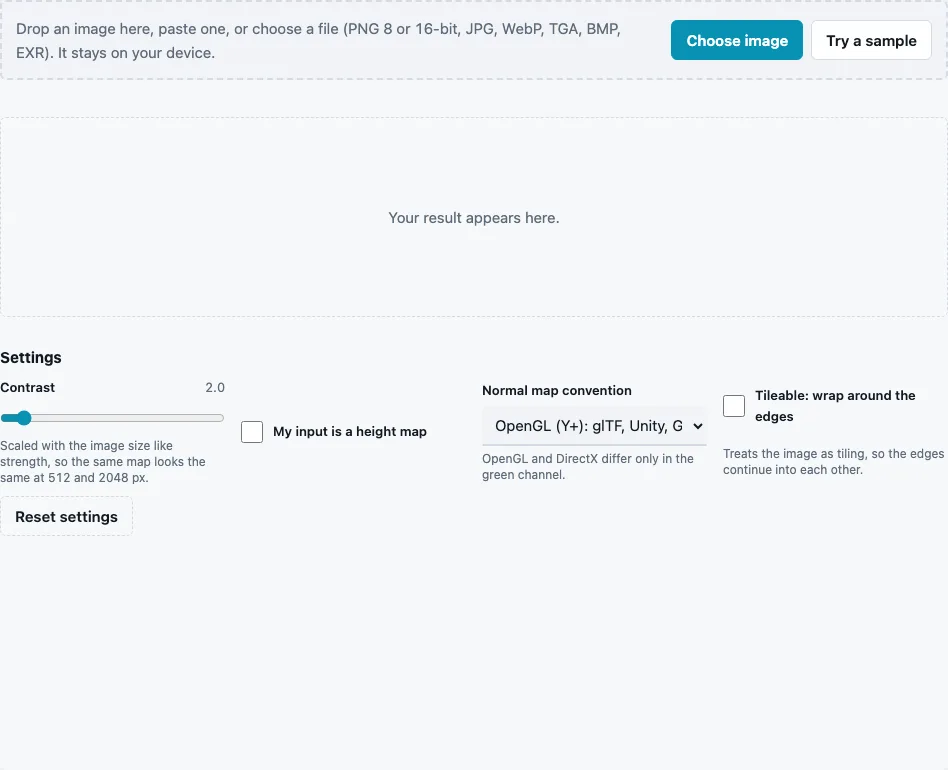
Task: Click the middle of the Contrast slider track
Action: [x=112, y=418]
